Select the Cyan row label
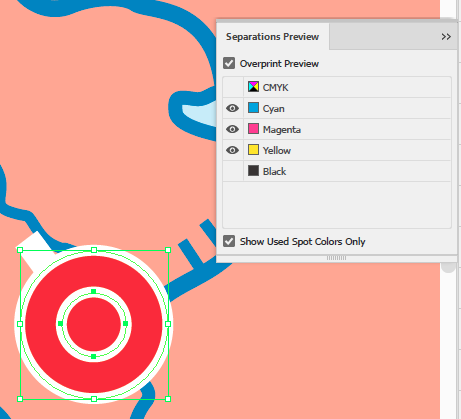This screenshot has width=461, height=419. (x=273, y=109)
